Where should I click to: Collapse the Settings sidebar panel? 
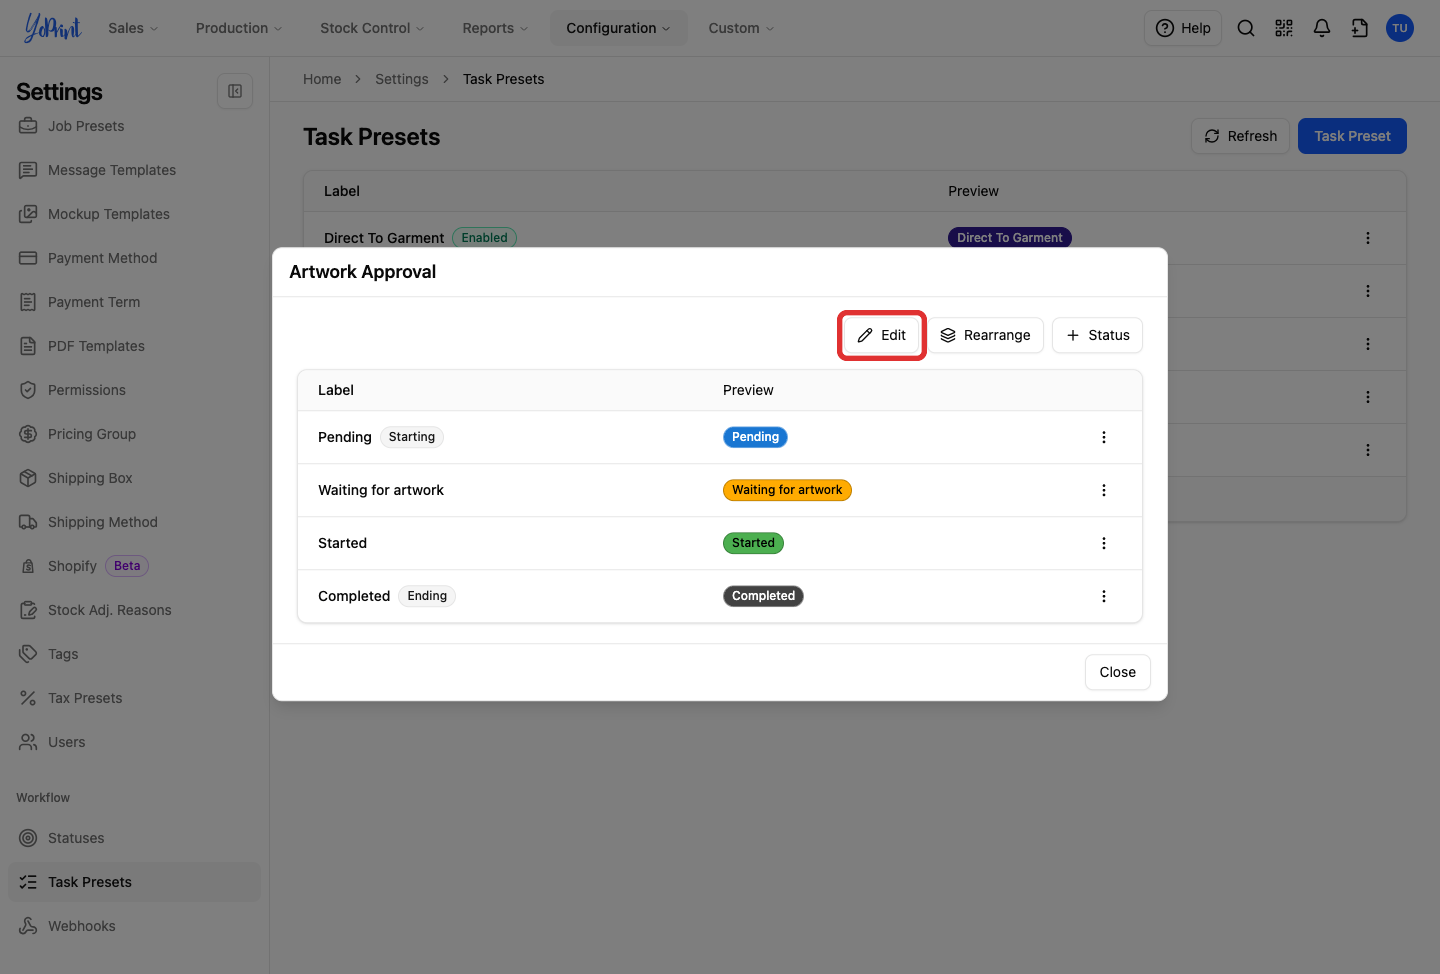tap(235, 91)
